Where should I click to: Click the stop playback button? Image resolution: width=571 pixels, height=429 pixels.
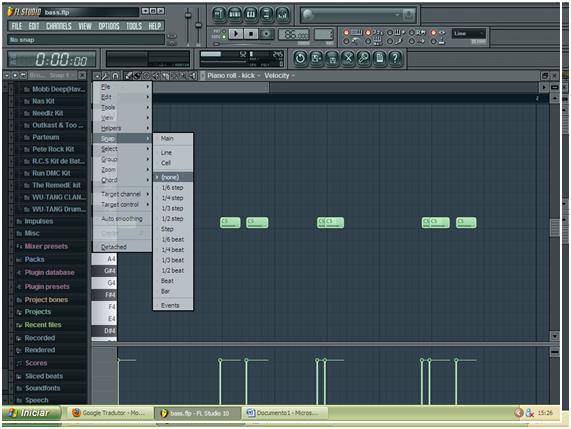tap(251, 34)
